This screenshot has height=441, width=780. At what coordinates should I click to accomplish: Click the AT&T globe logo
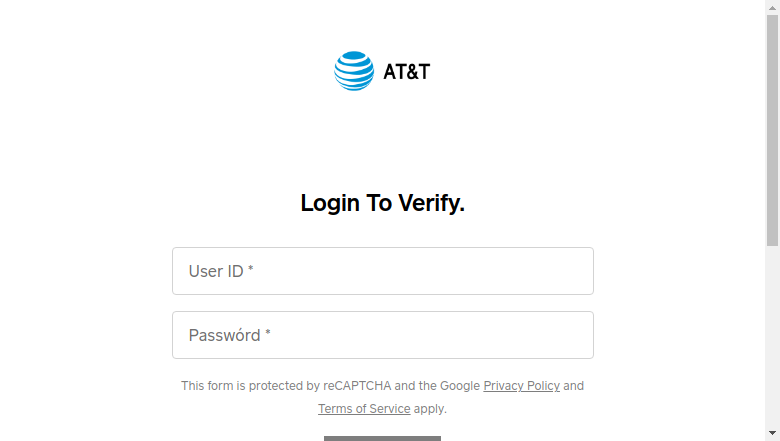(354, 71)
